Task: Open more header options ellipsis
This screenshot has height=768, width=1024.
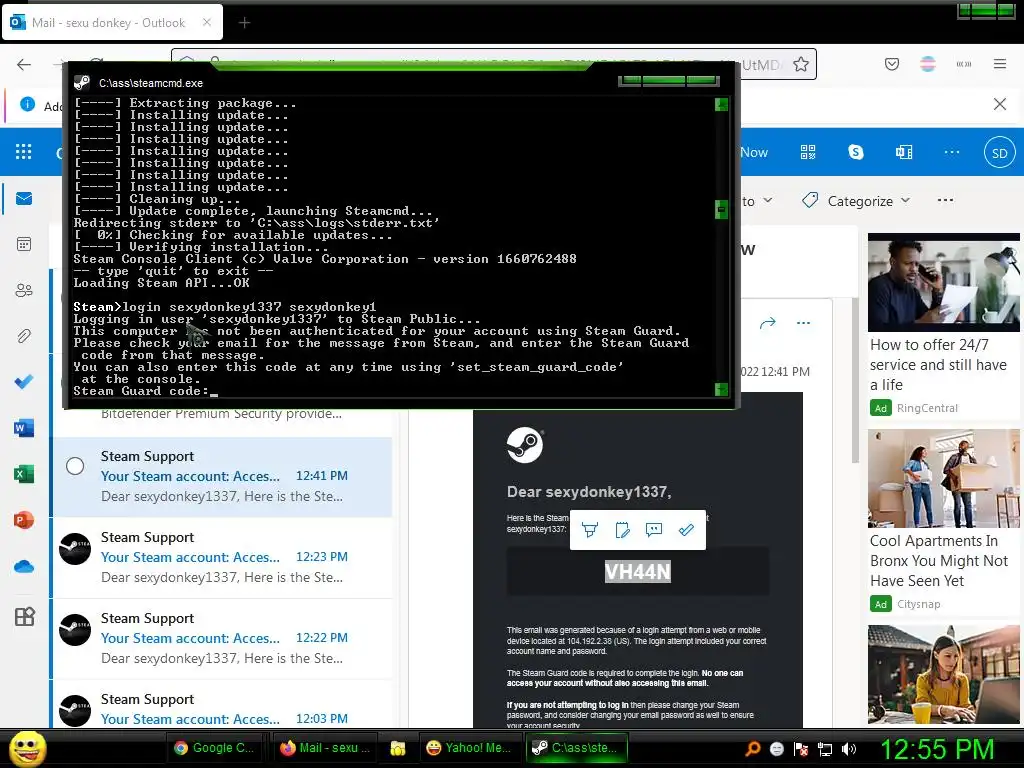Action: pyautogui.click(x=952, y=152)
